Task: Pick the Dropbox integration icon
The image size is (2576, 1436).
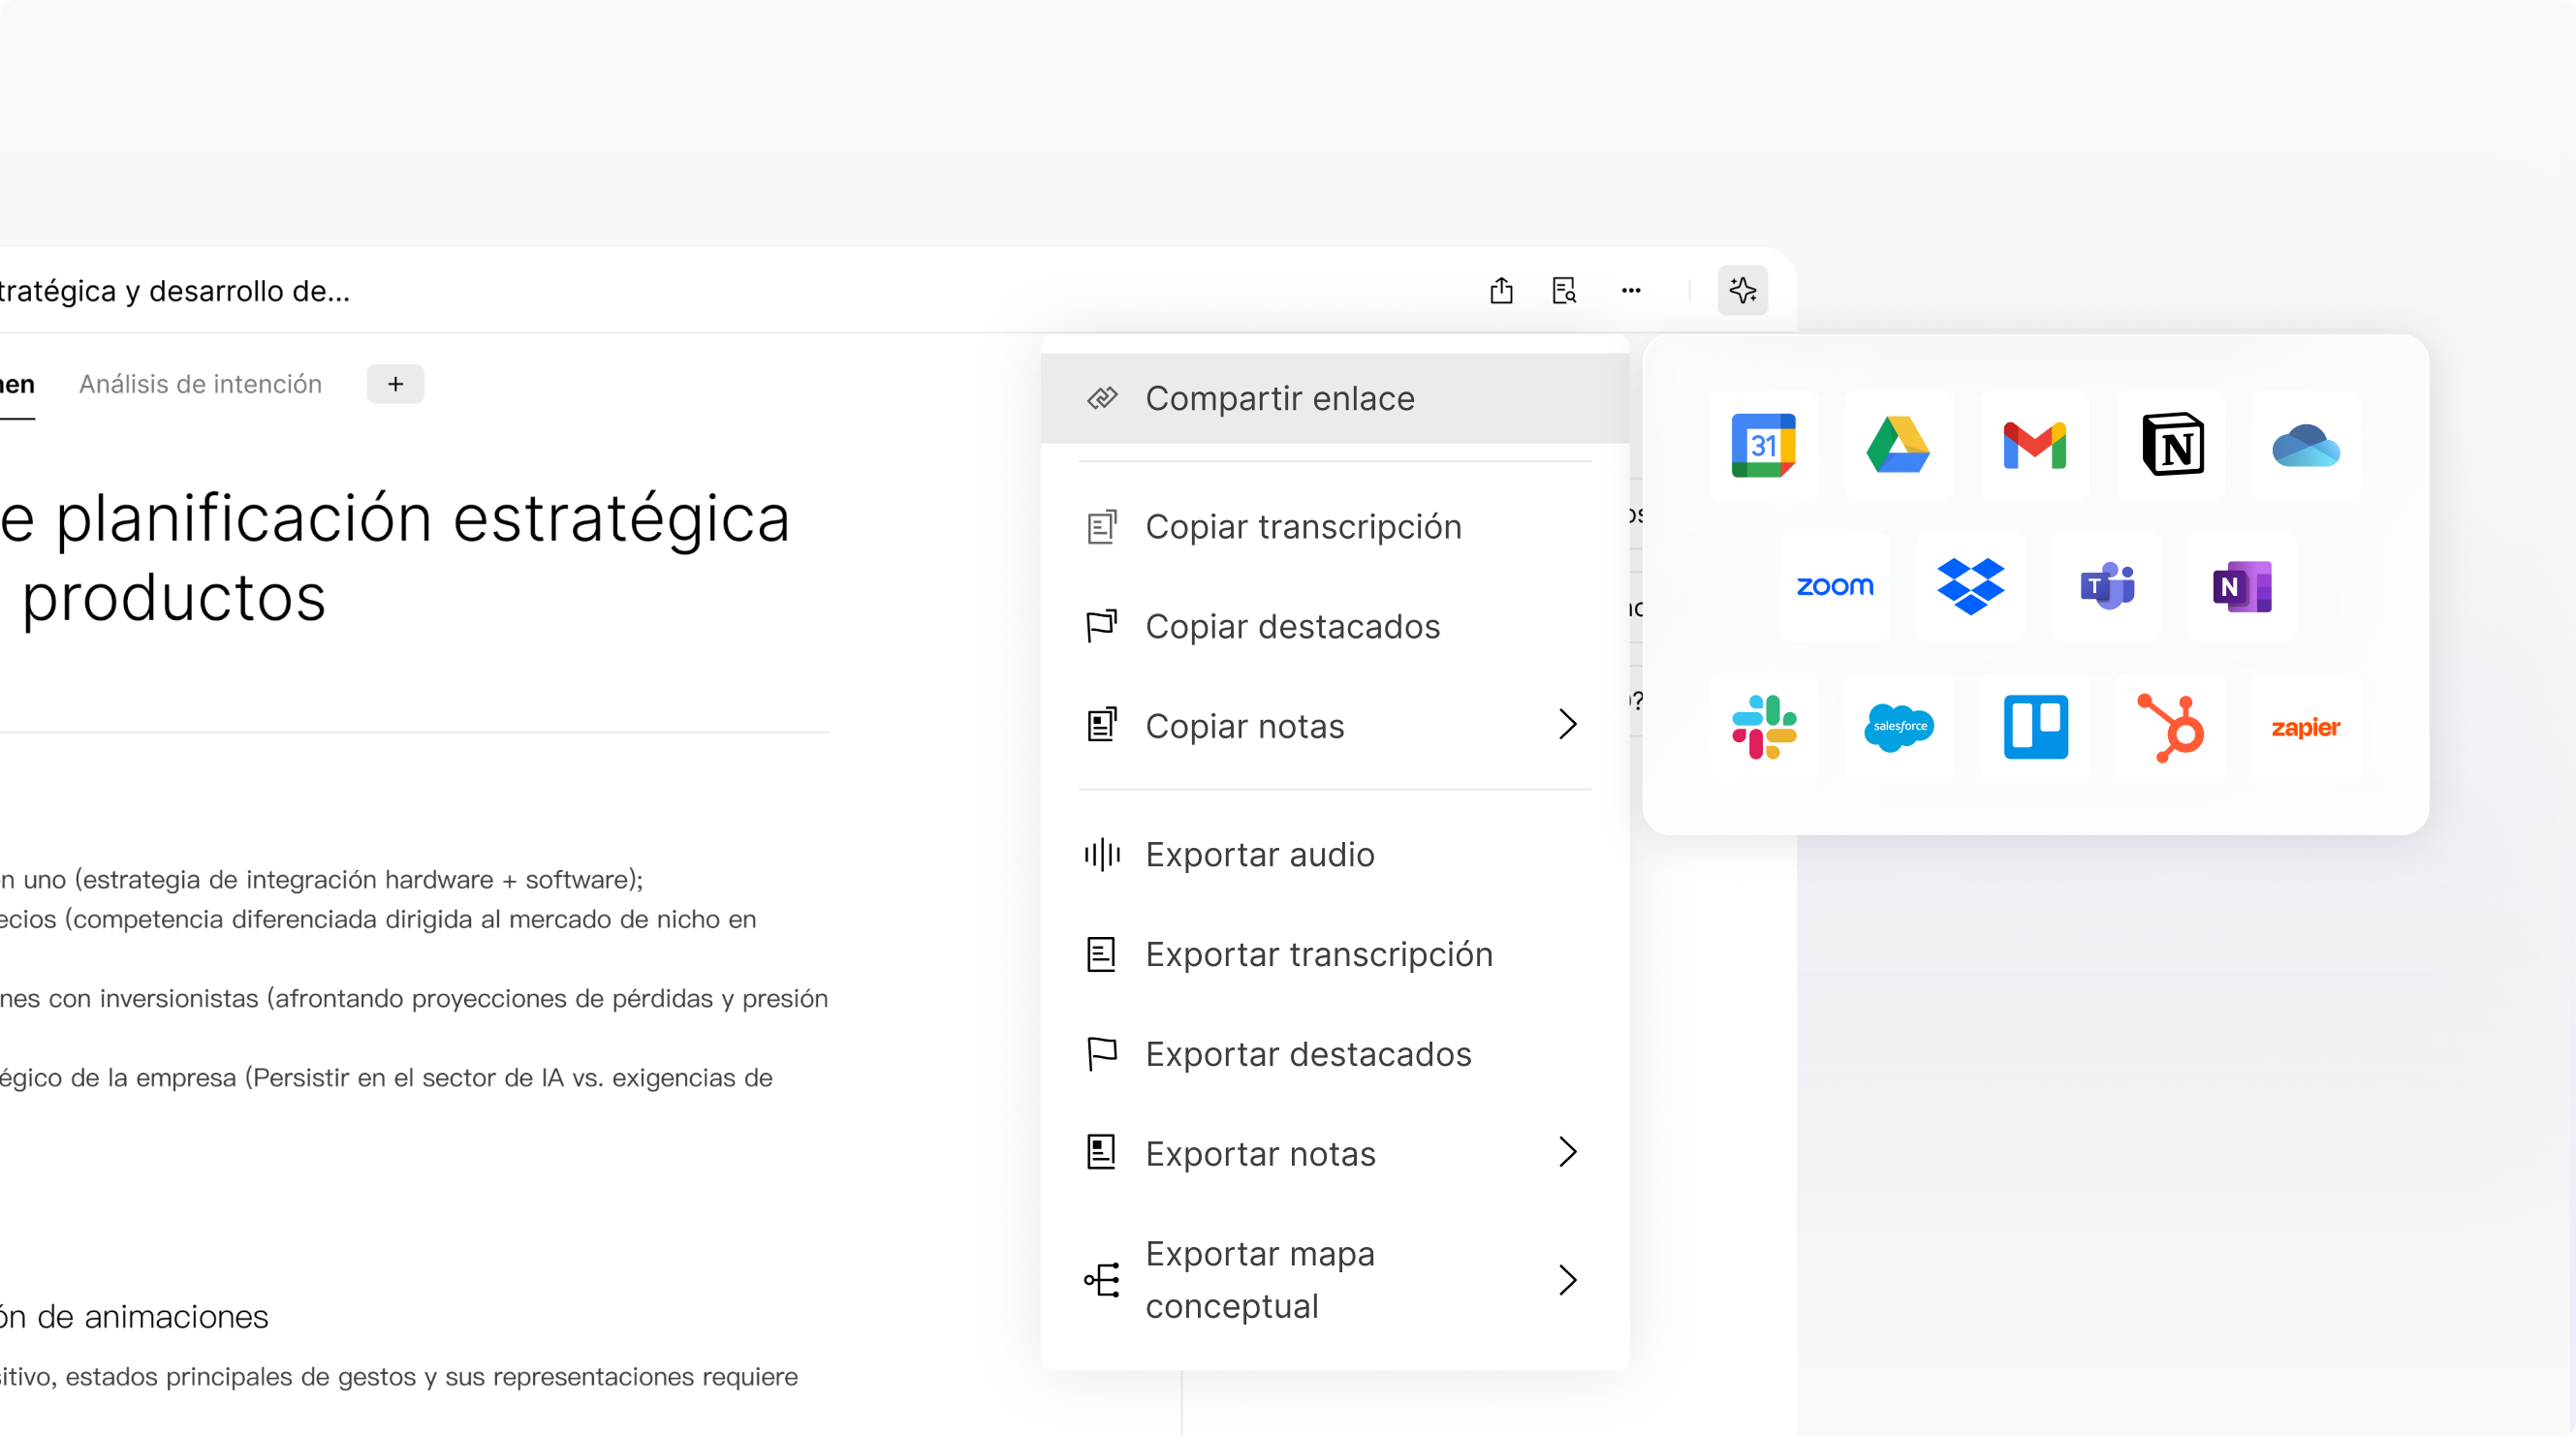Action: [x=1970, y=586]
